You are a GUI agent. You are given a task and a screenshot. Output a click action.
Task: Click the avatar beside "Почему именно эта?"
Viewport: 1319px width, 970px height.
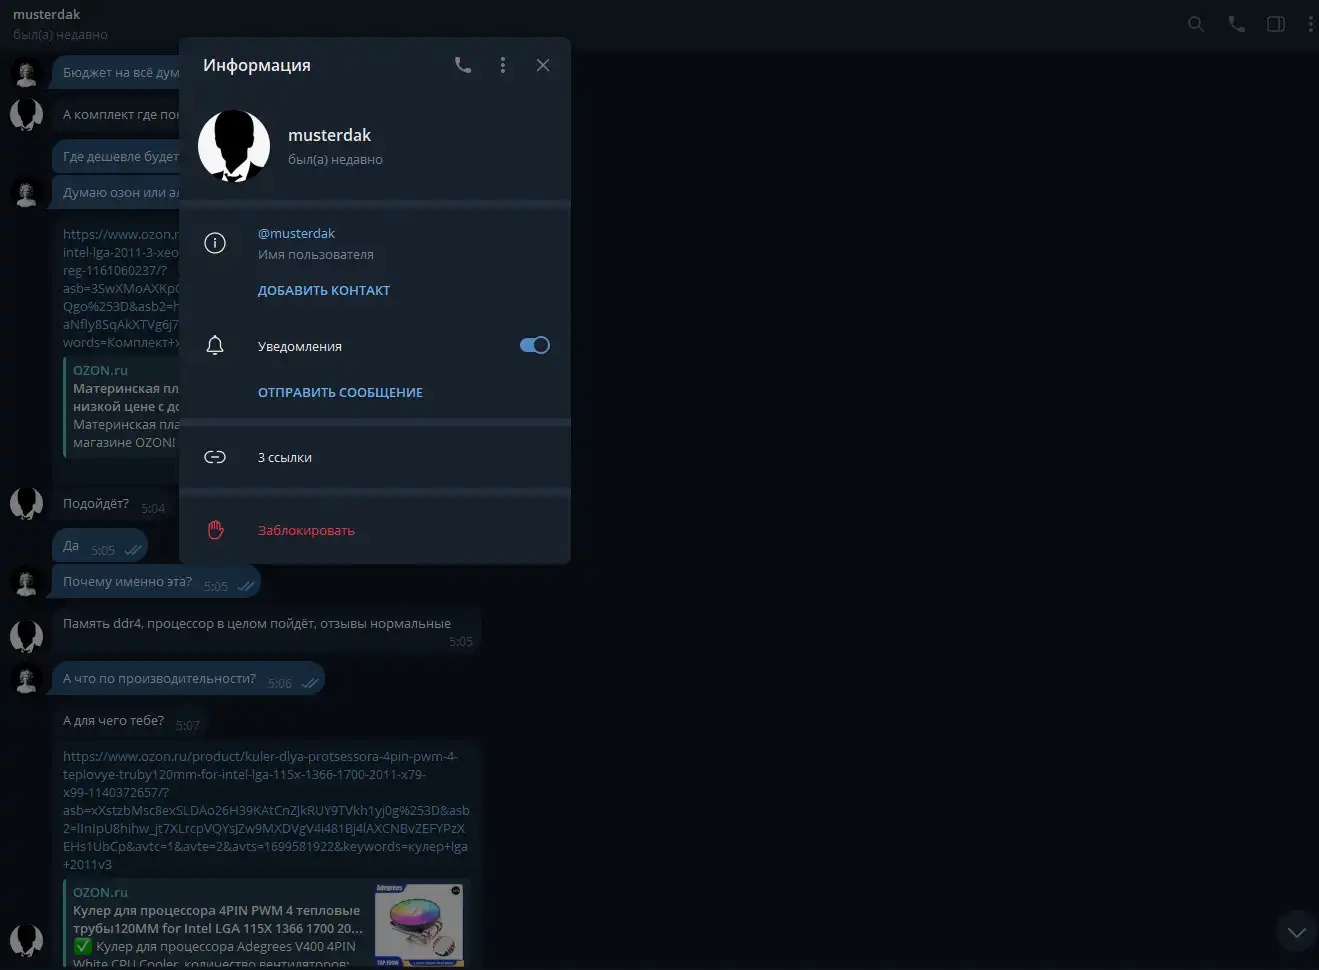click(x=26, y=582)
